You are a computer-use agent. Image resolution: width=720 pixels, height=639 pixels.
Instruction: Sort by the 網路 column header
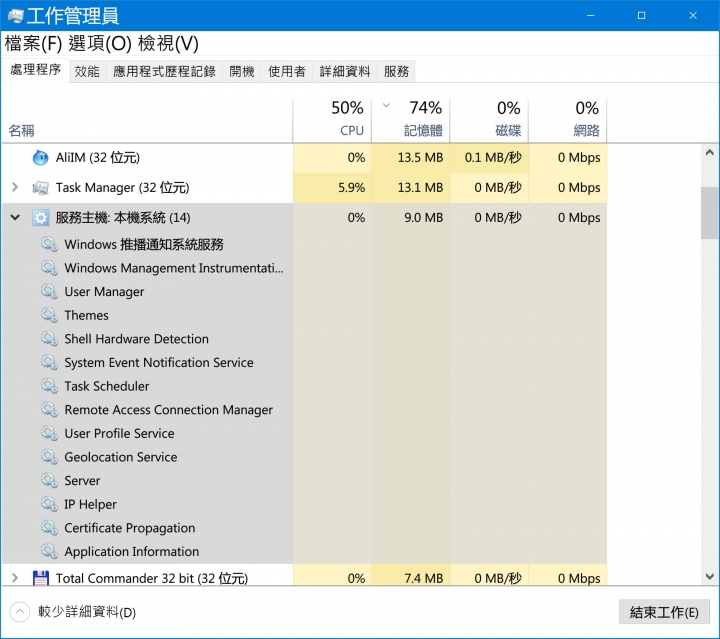click(x=568, y=120)
